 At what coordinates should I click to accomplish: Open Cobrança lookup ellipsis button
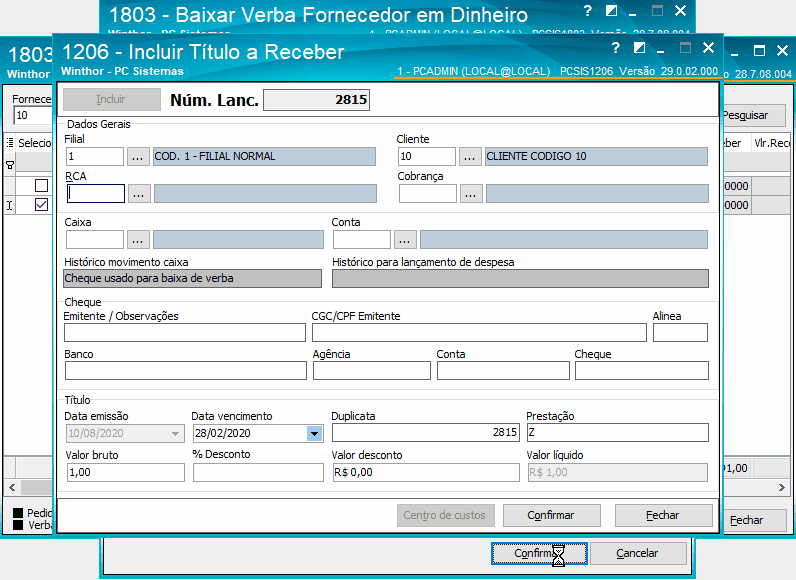coord(471,193)
